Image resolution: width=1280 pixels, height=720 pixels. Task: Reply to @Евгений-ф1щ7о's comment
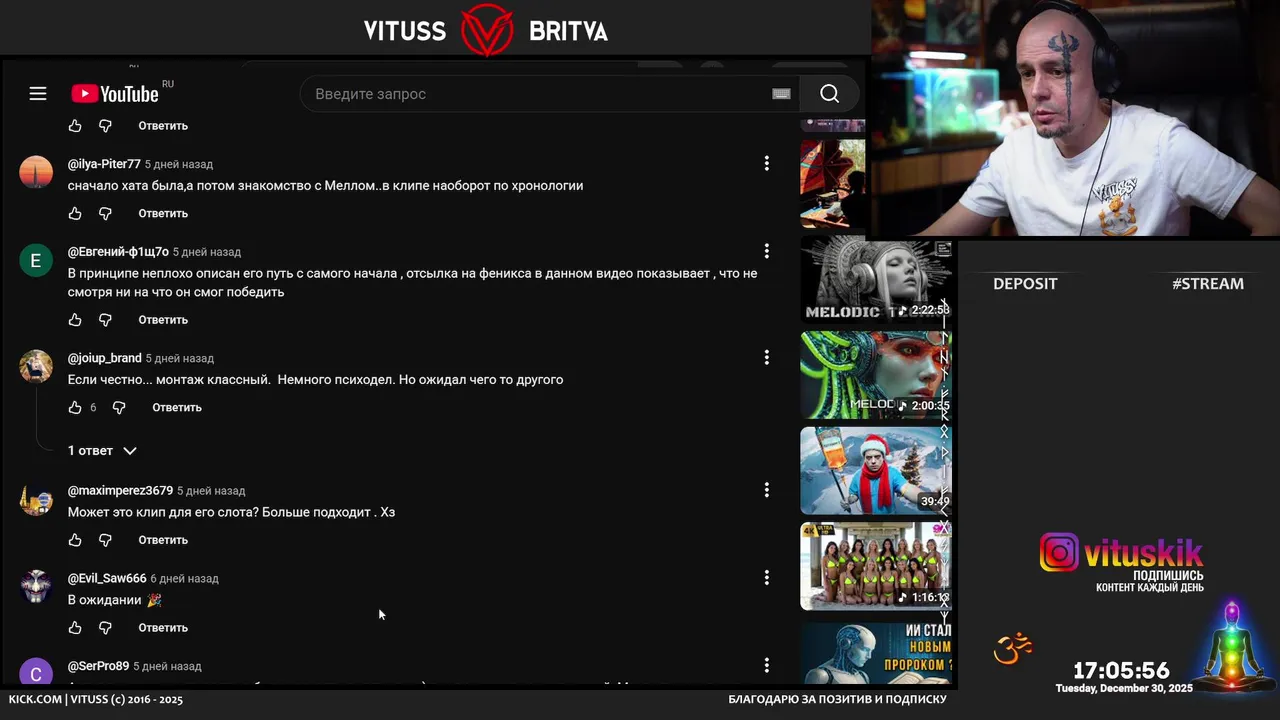pos(163,320)
